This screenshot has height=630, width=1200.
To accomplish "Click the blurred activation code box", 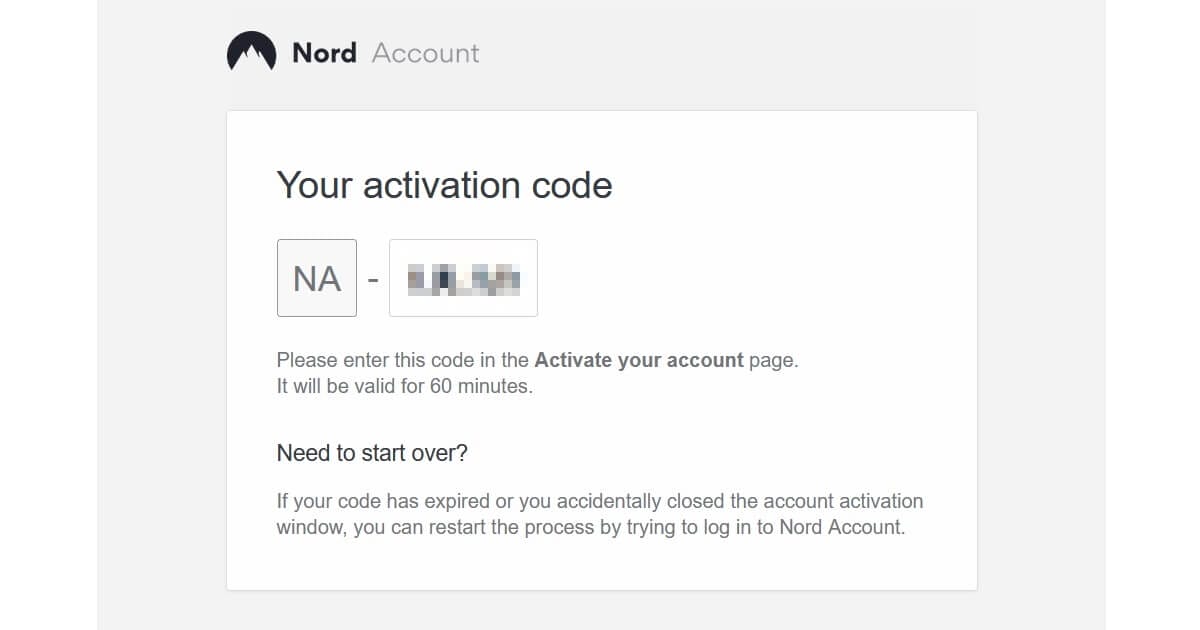I will 463,278.
